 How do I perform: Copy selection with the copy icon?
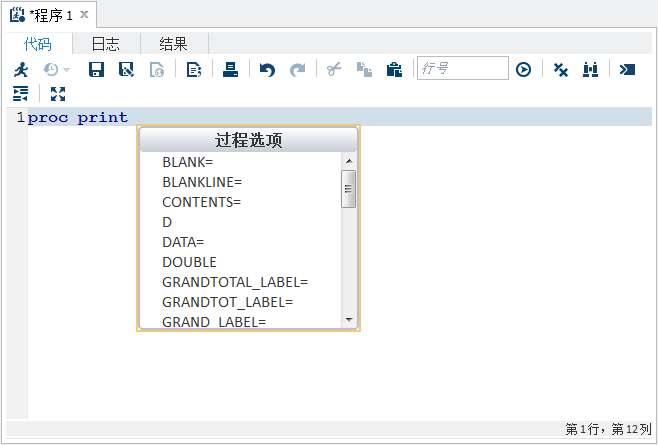364,70
